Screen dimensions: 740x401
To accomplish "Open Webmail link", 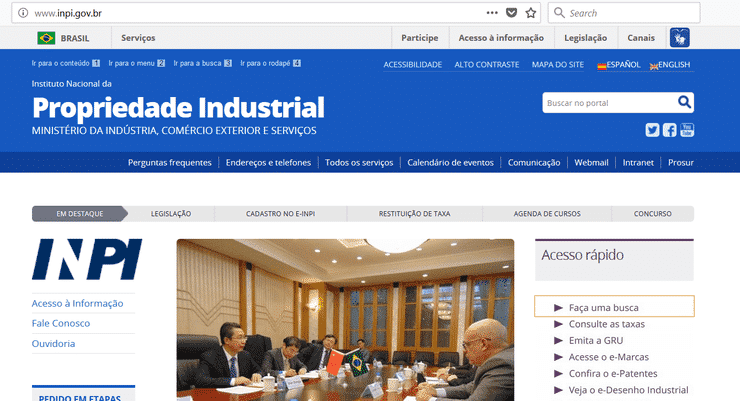I will coord(591,162).
